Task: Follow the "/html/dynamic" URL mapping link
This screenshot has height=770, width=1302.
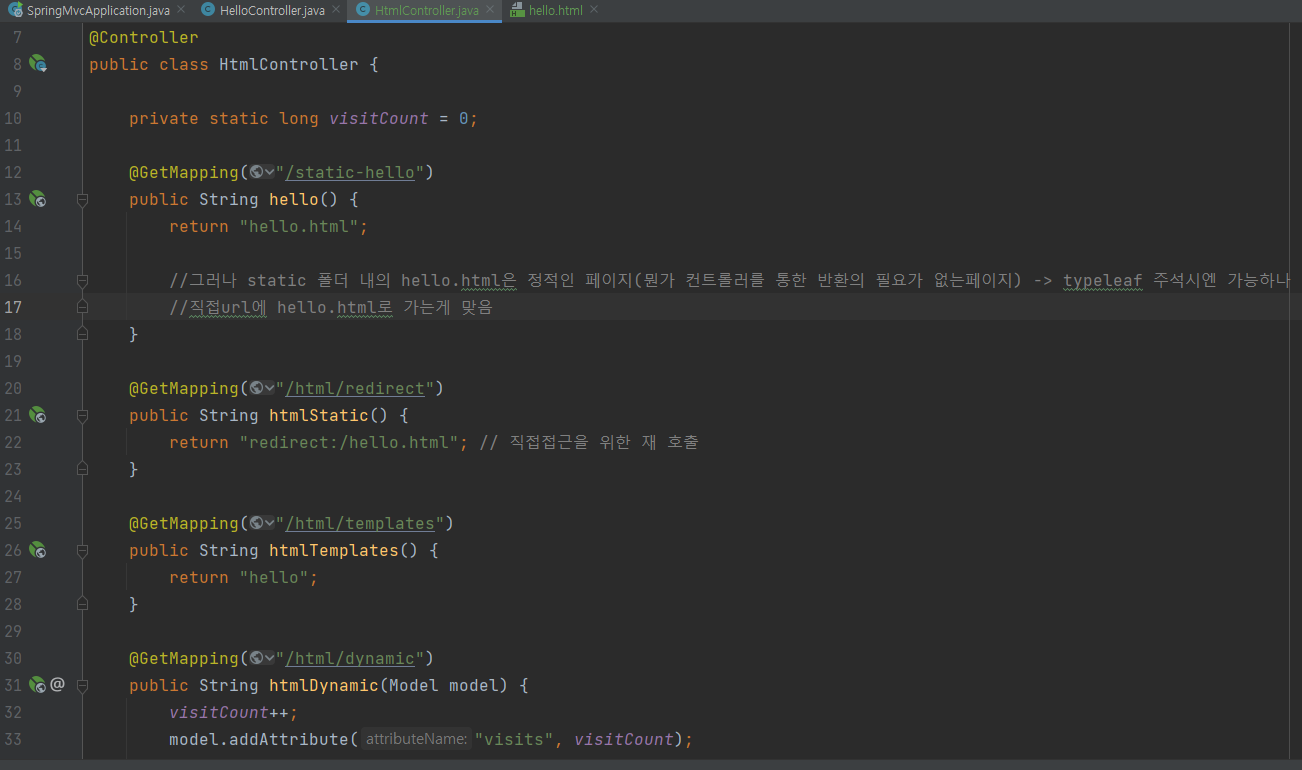Action: [x=350, y=658]
